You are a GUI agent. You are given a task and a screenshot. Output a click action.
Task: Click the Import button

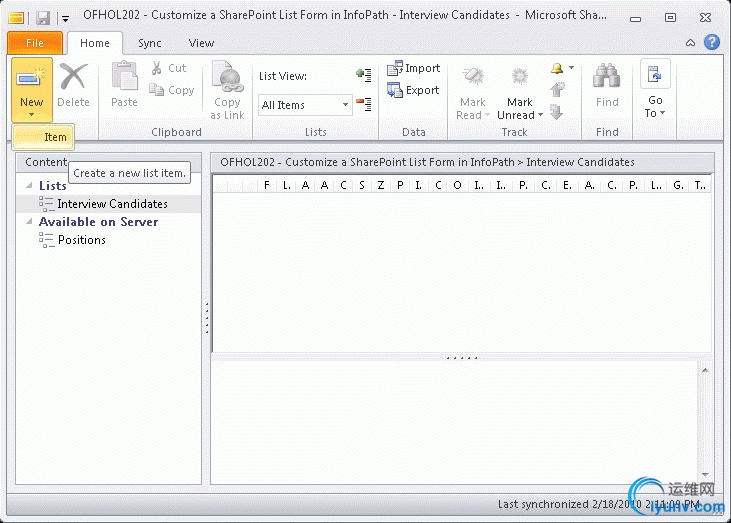pyautogui.click(x=414, y=68)
